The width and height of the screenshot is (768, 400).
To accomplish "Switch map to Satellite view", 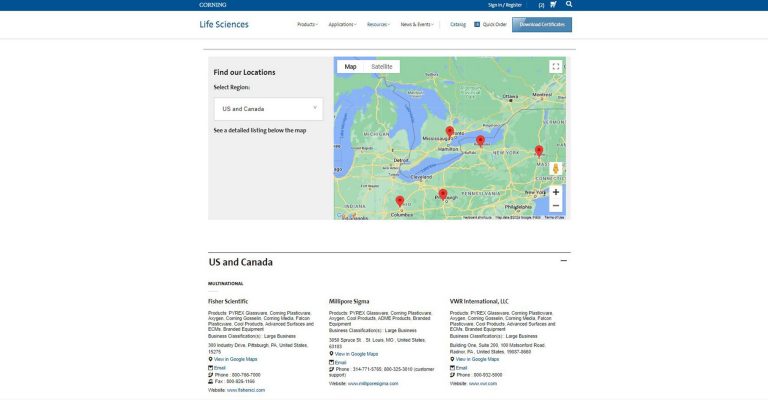I will point(382,67).
